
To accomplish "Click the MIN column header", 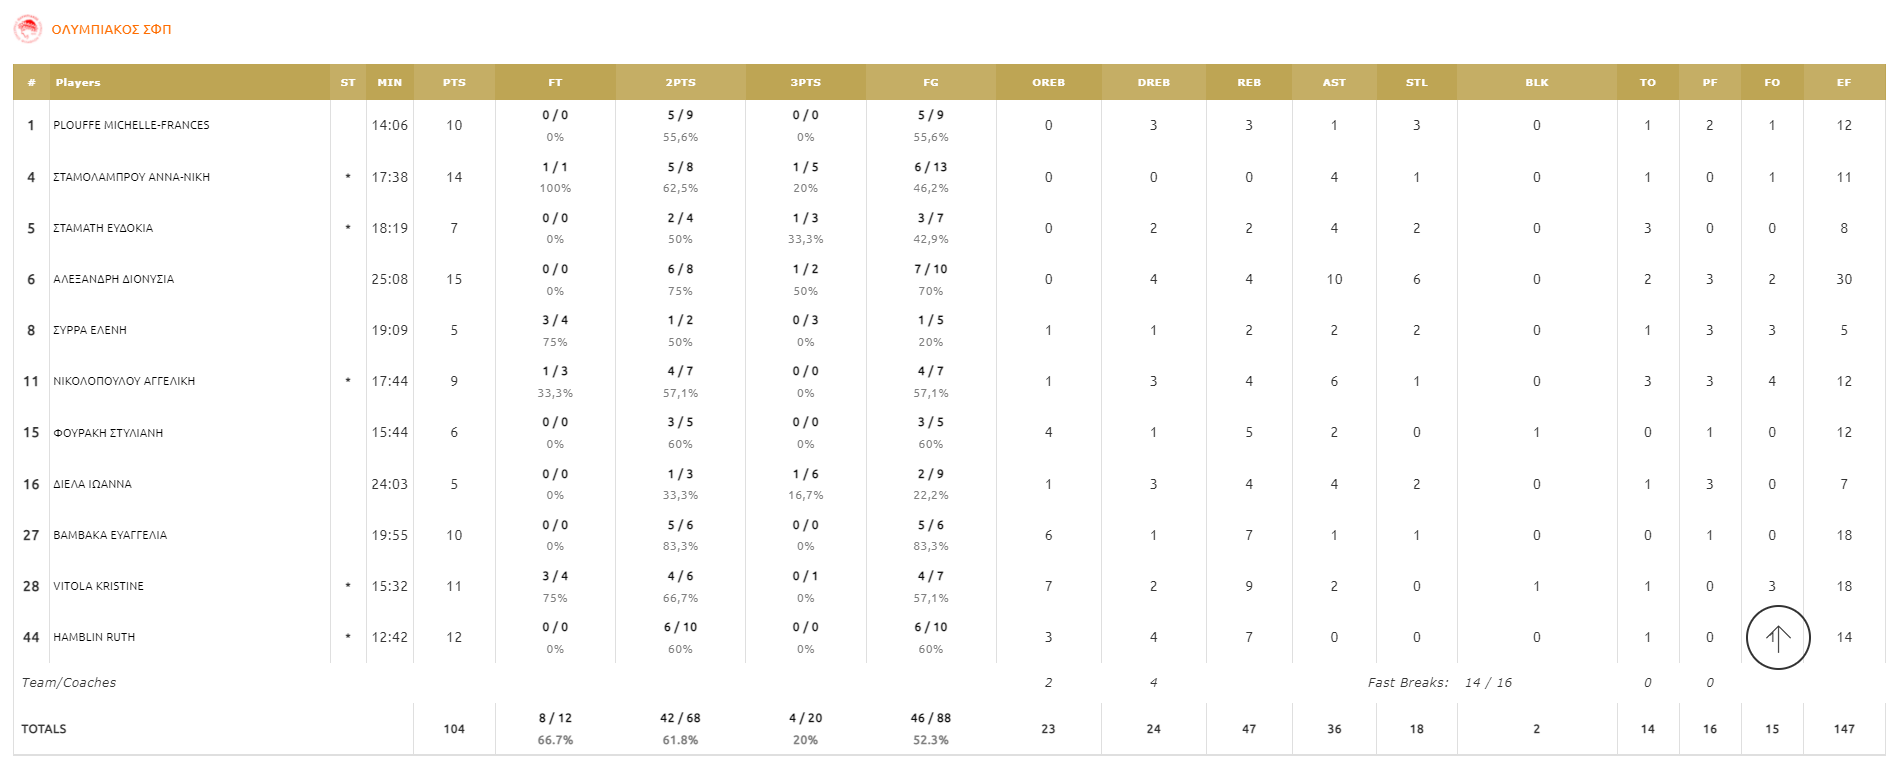I will click(390, 83).
